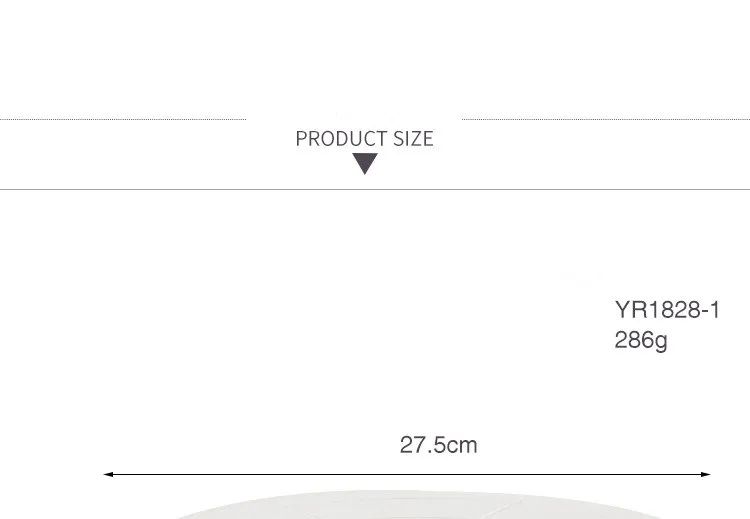
Task: Click the dotted line right of heading
Action: [605, 119]
